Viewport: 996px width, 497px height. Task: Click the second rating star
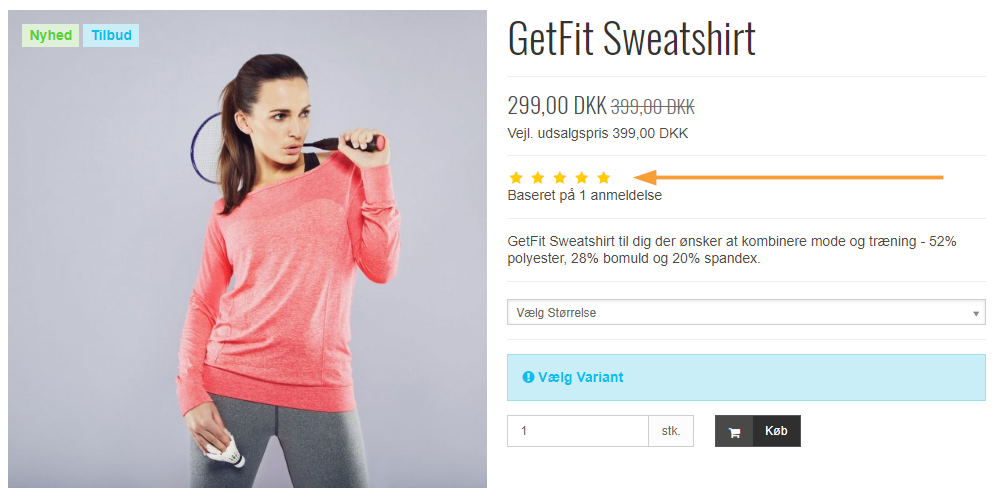(538, 178)
